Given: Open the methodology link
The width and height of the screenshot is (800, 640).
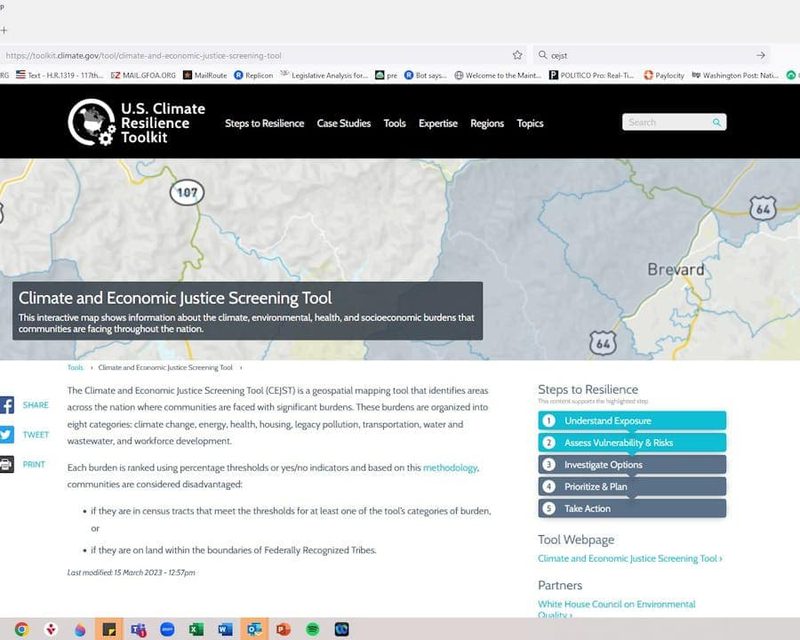Looking at the screenshot, I should (450, 467).
